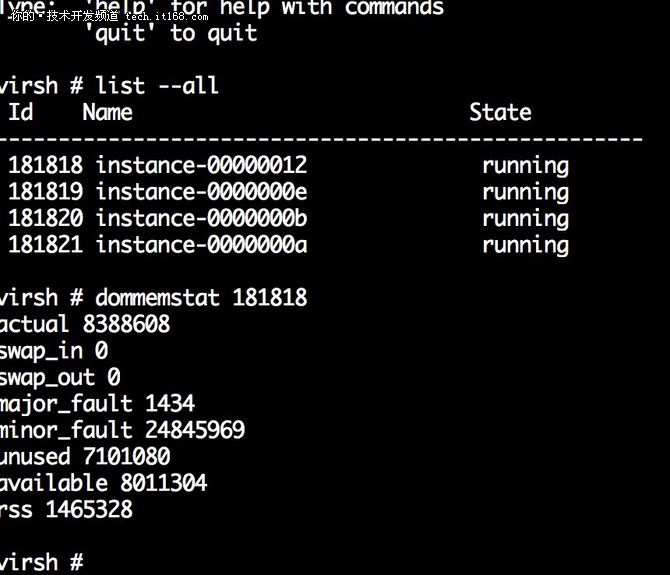
Task: Select the actual value 8388608
Action: point(126,324)
